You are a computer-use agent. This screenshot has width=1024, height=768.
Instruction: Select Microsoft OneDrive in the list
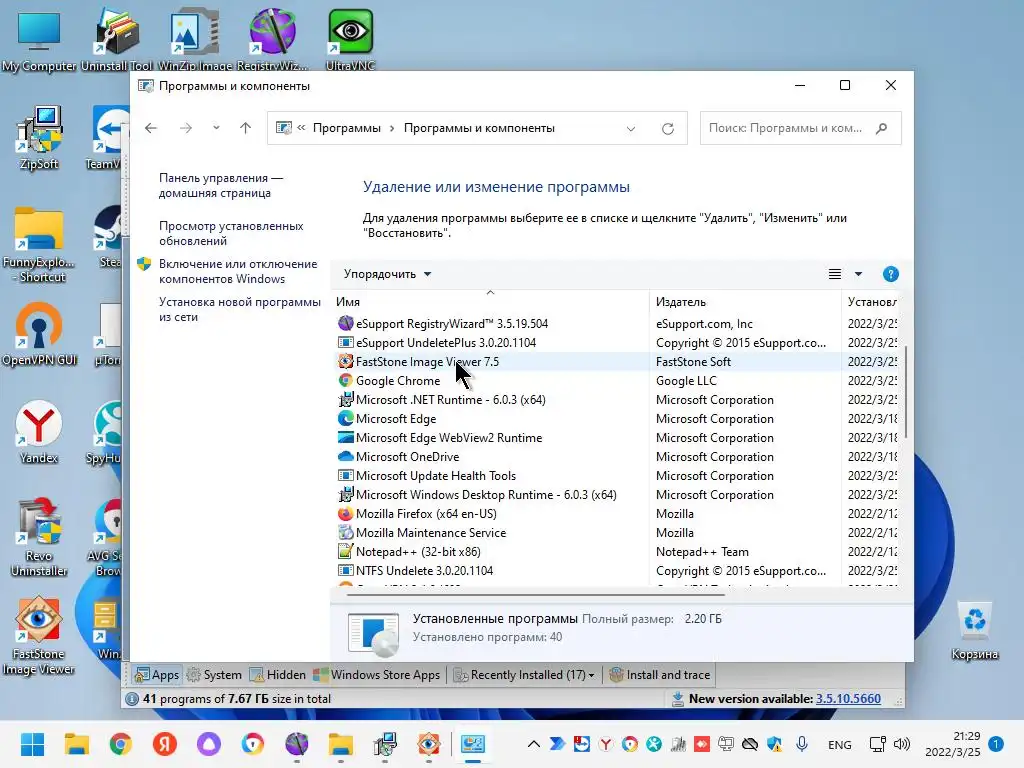click(616, 456)
